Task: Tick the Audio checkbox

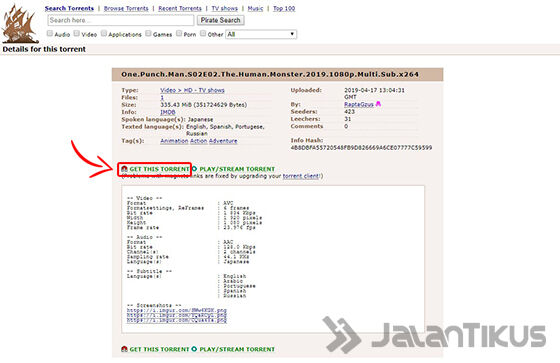Action: [50, 34]
